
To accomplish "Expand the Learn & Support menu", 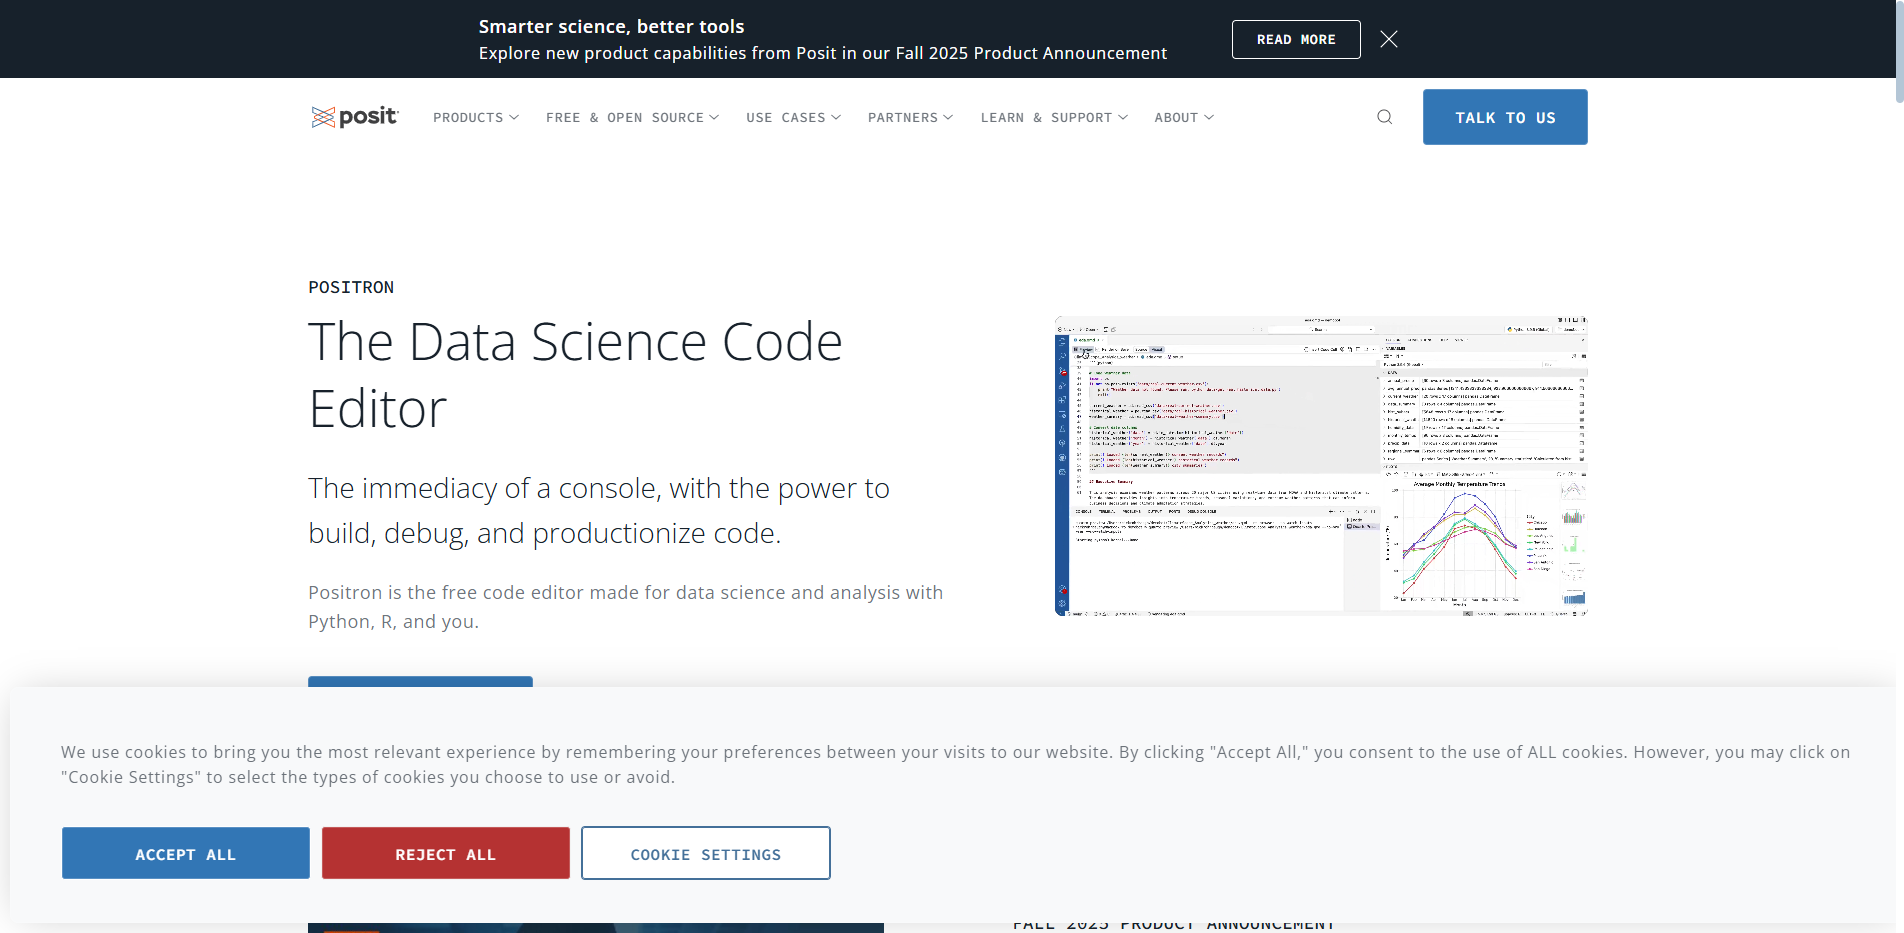I will (1055, 118).
